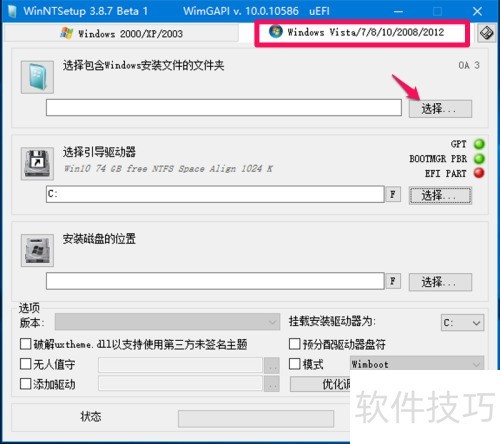Focus the Windows installation files path field
The height and width of the screenshot is (444, 500).
tap(224, 107)
